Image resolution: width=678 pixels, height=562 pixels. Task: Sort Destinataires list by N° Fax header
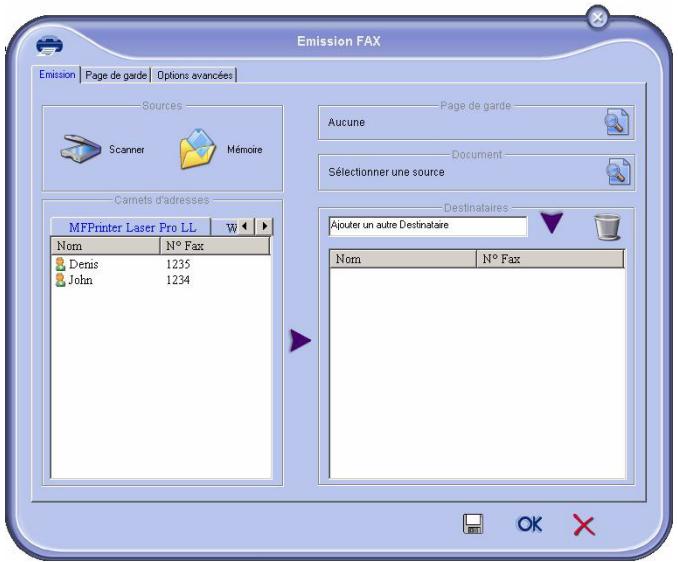pyautogui.click(x=550, y=259)
